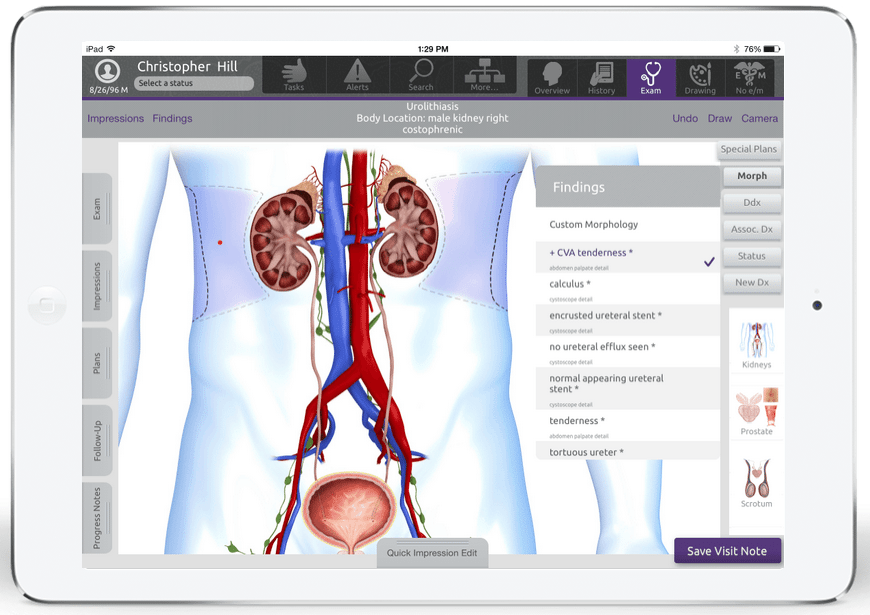Screen dimensions: 870x615
Task: Open the Search magnifier icon
Action: pos(421,75)
